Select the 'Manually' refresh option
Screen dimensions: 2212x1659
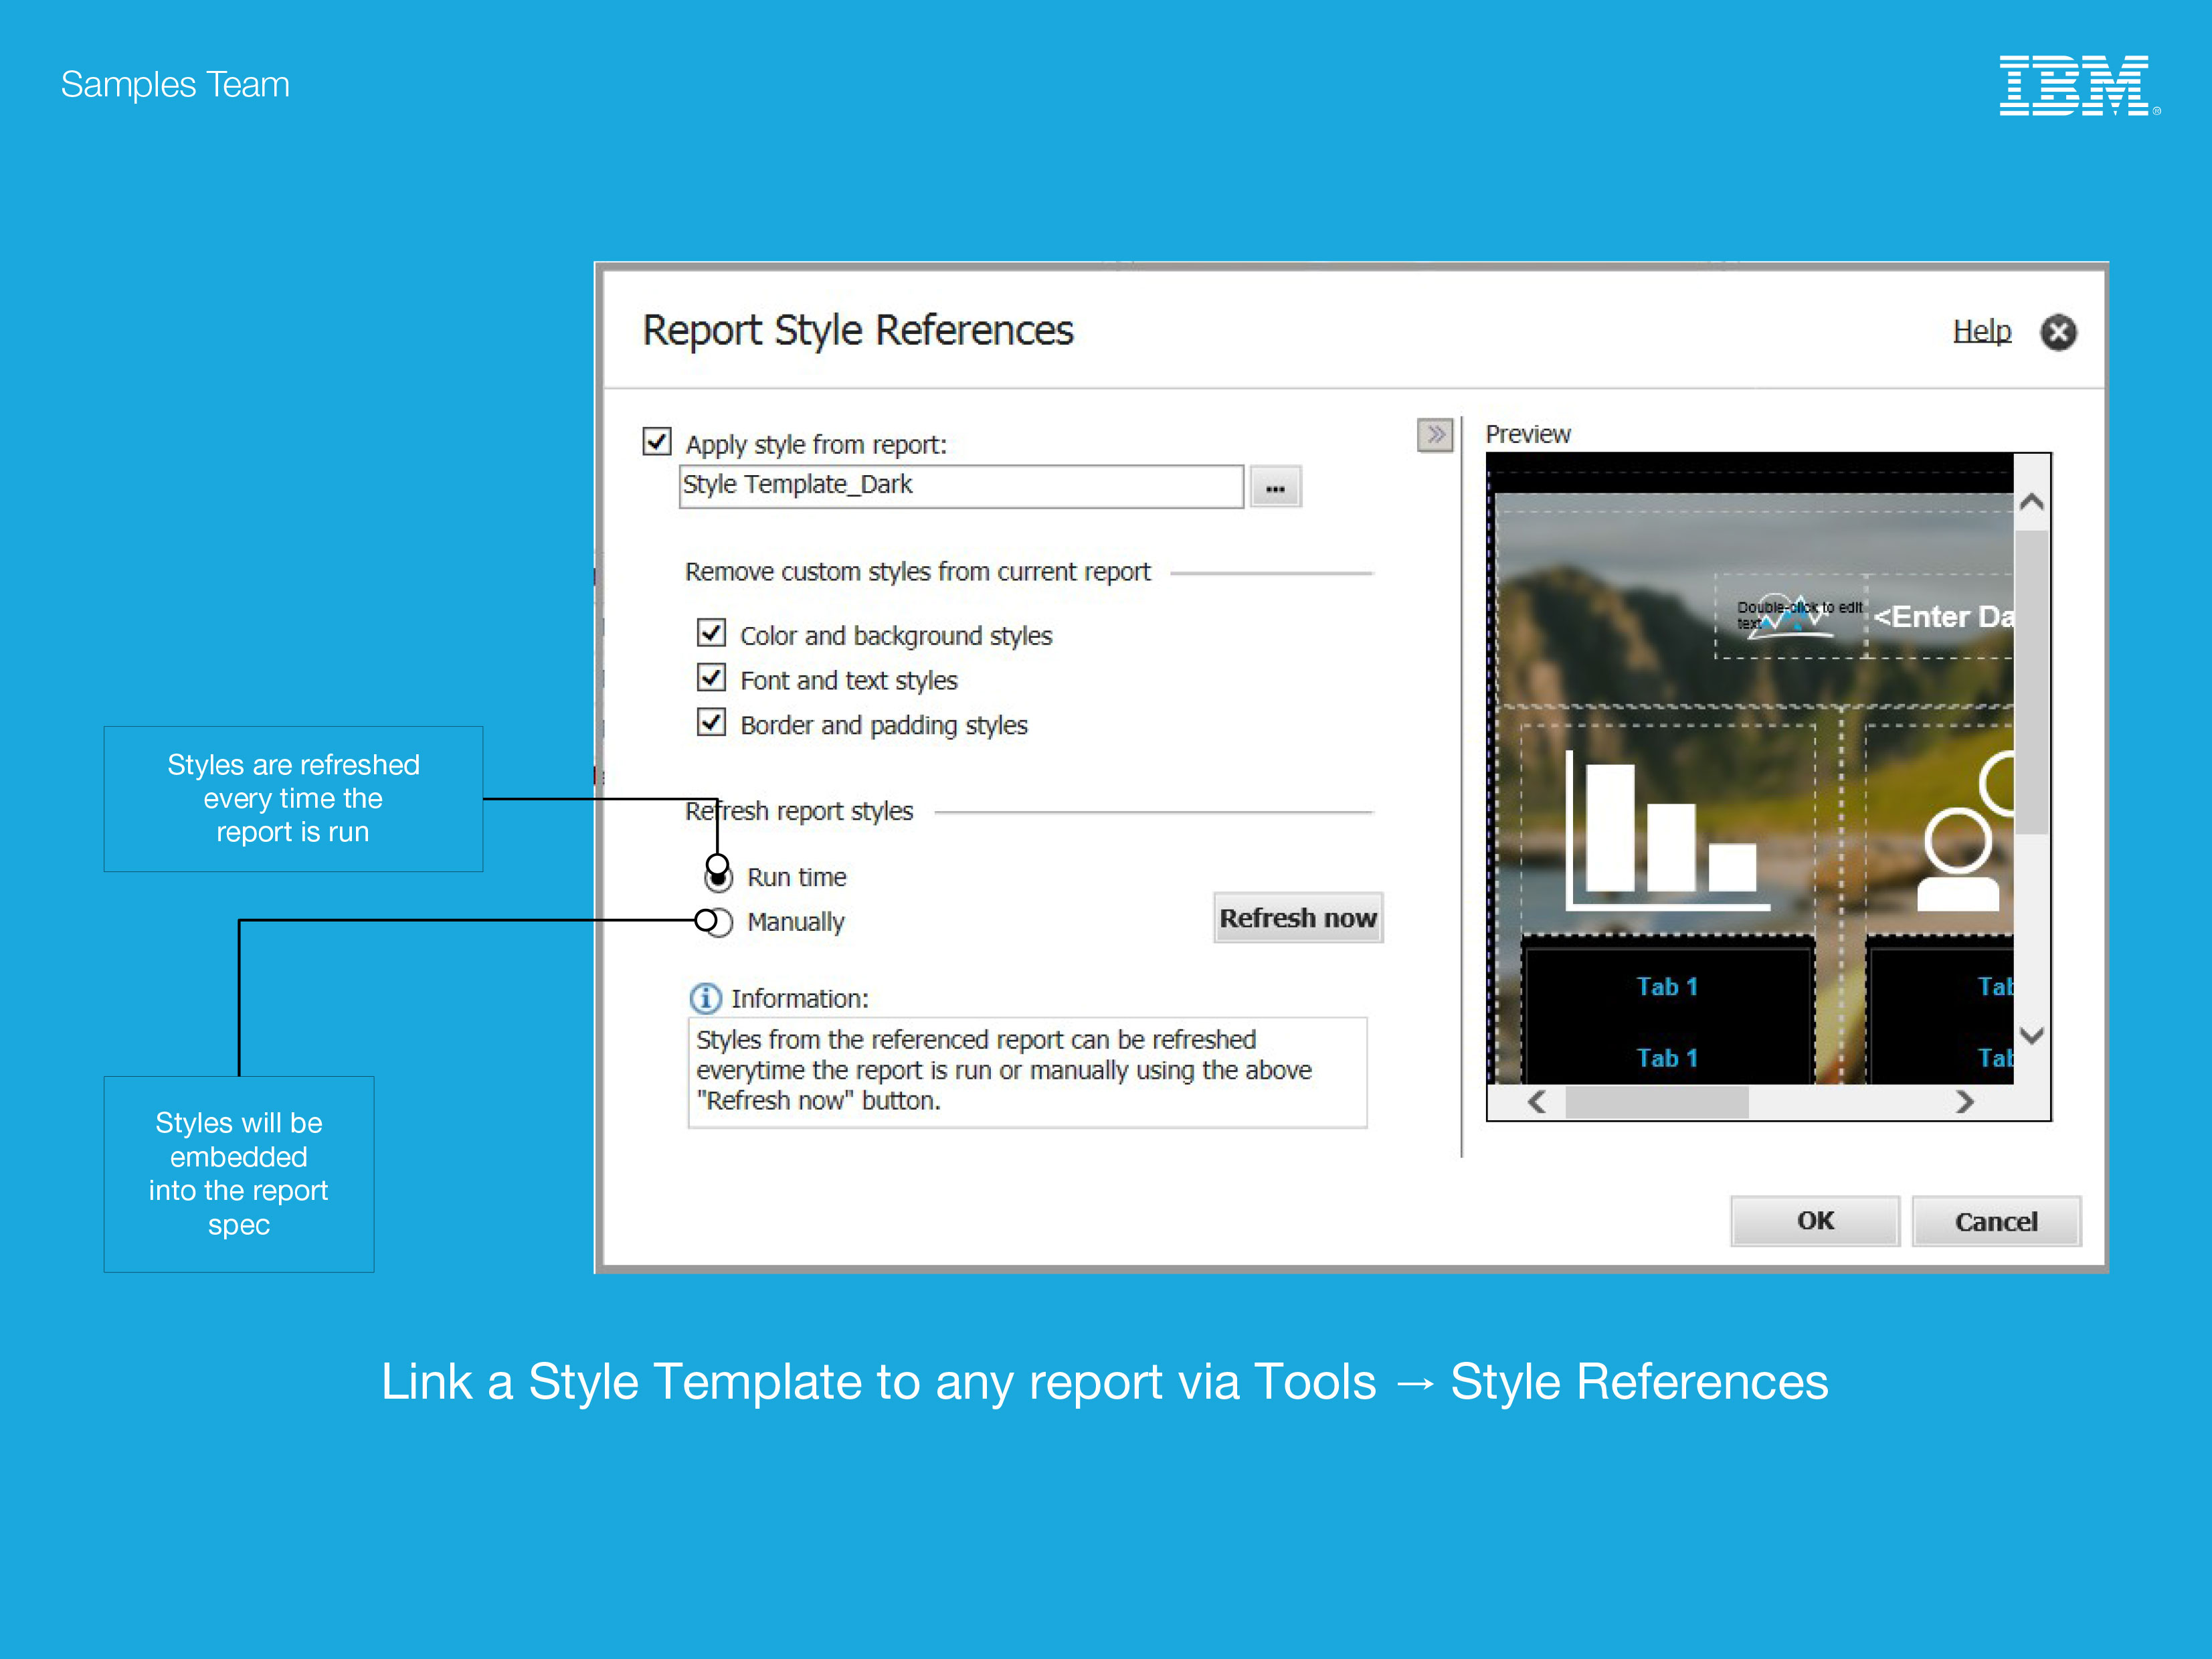(x=717, y=921)
